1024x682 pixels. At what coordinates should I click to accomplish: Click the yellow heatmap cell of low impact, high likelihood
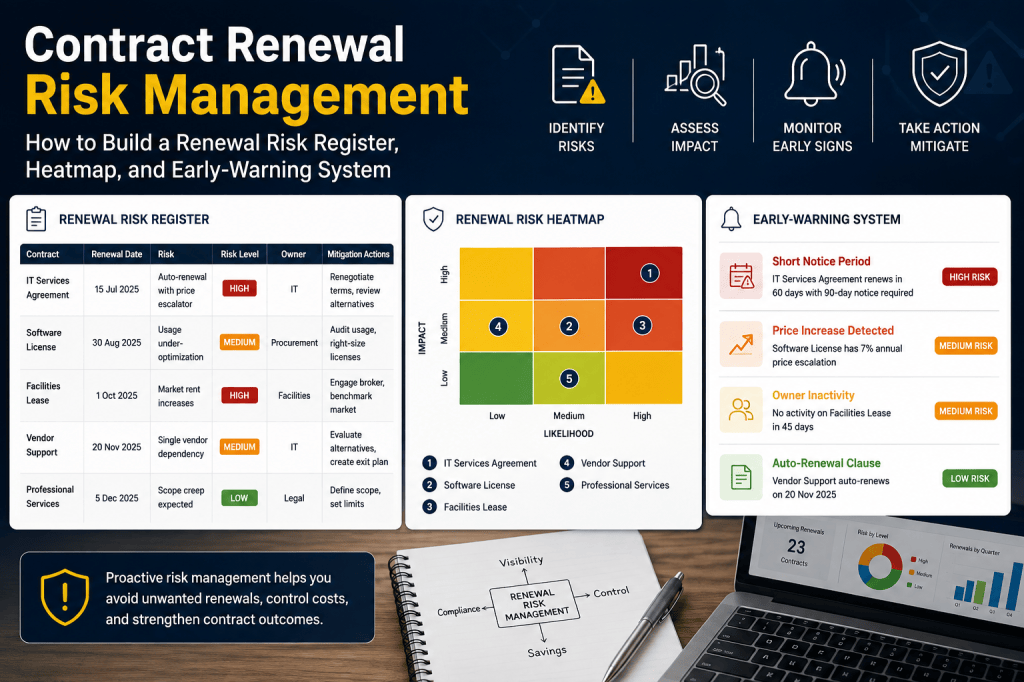tap(644, 378)
